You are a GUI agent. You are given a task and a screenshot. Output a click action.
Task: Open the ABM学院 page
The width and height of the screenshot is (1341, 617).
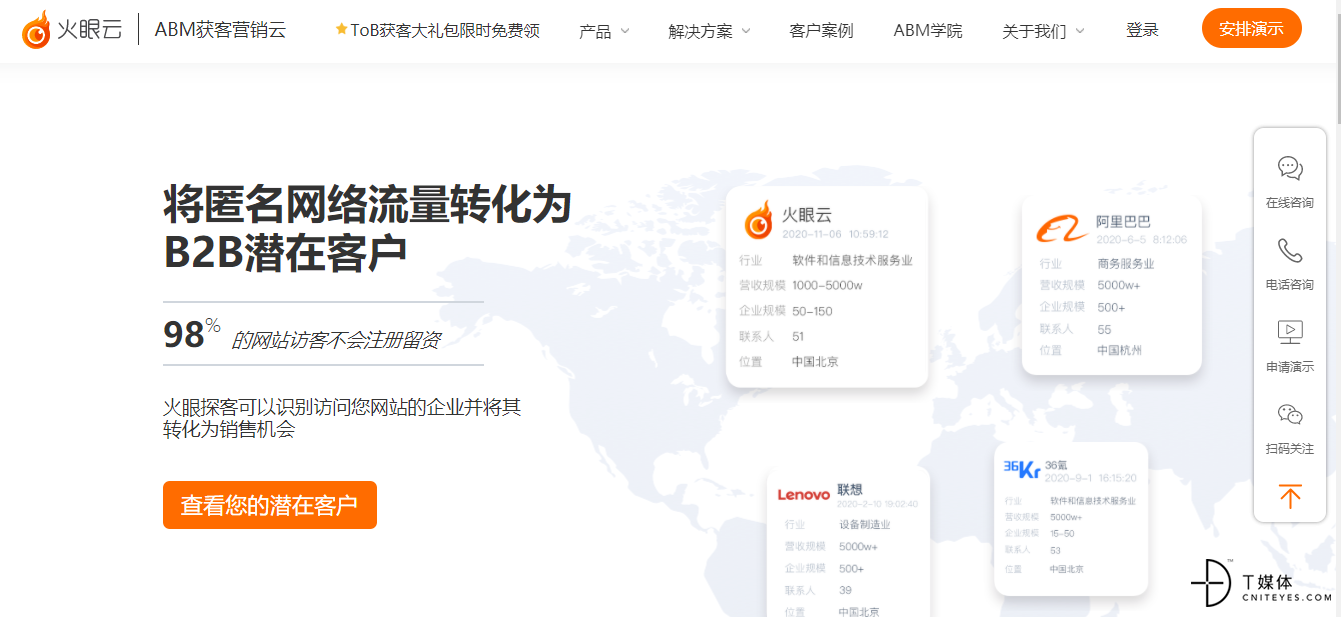pyautogui.click(x=928, y=31)
